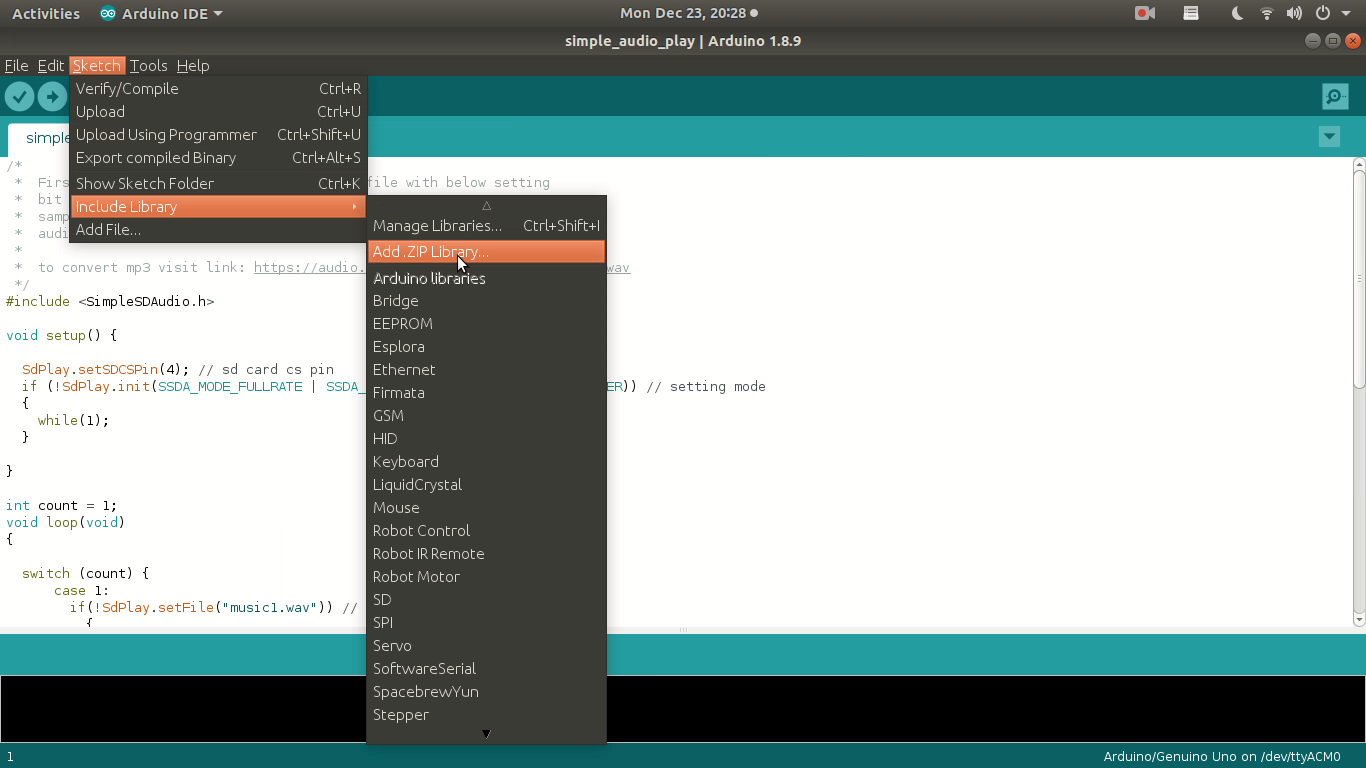Open the Wi-Fi network indicator
Viewport: 1366px width, 768px height.
point(1267,13)
